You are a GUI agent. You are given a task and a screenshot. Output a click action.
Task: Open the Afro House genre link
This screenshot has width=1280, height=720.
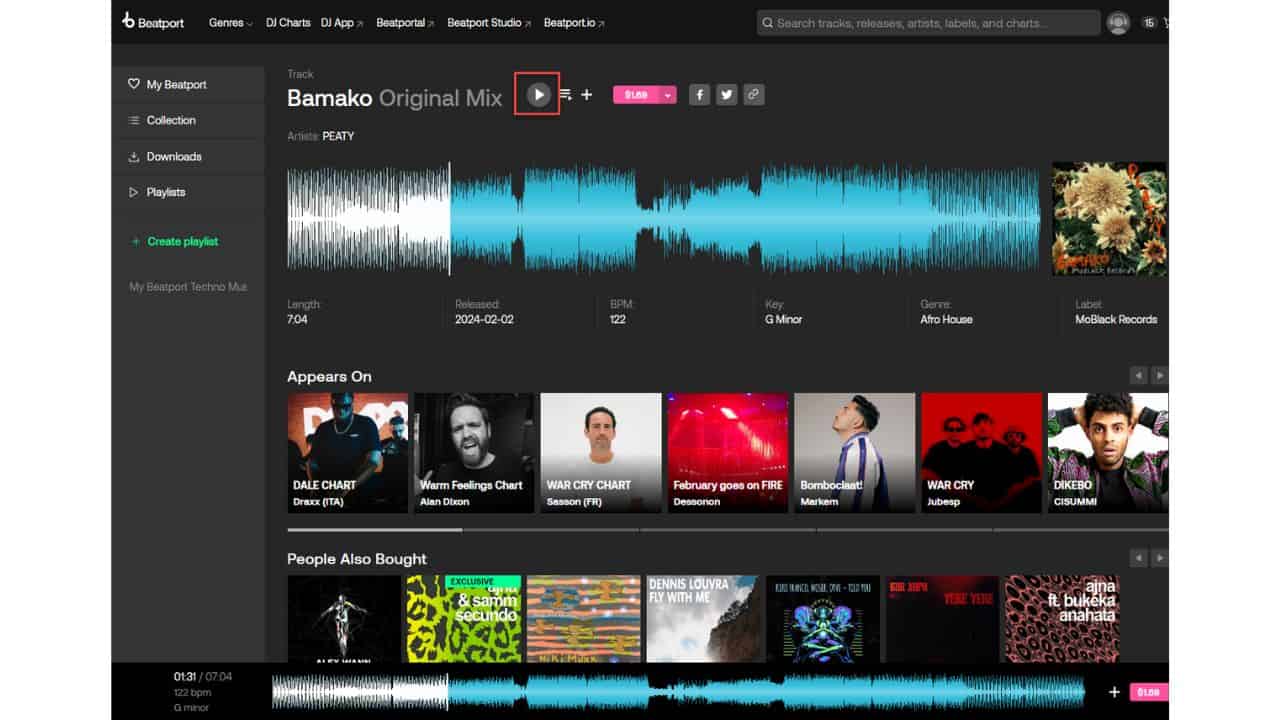[x=946, y=319]
